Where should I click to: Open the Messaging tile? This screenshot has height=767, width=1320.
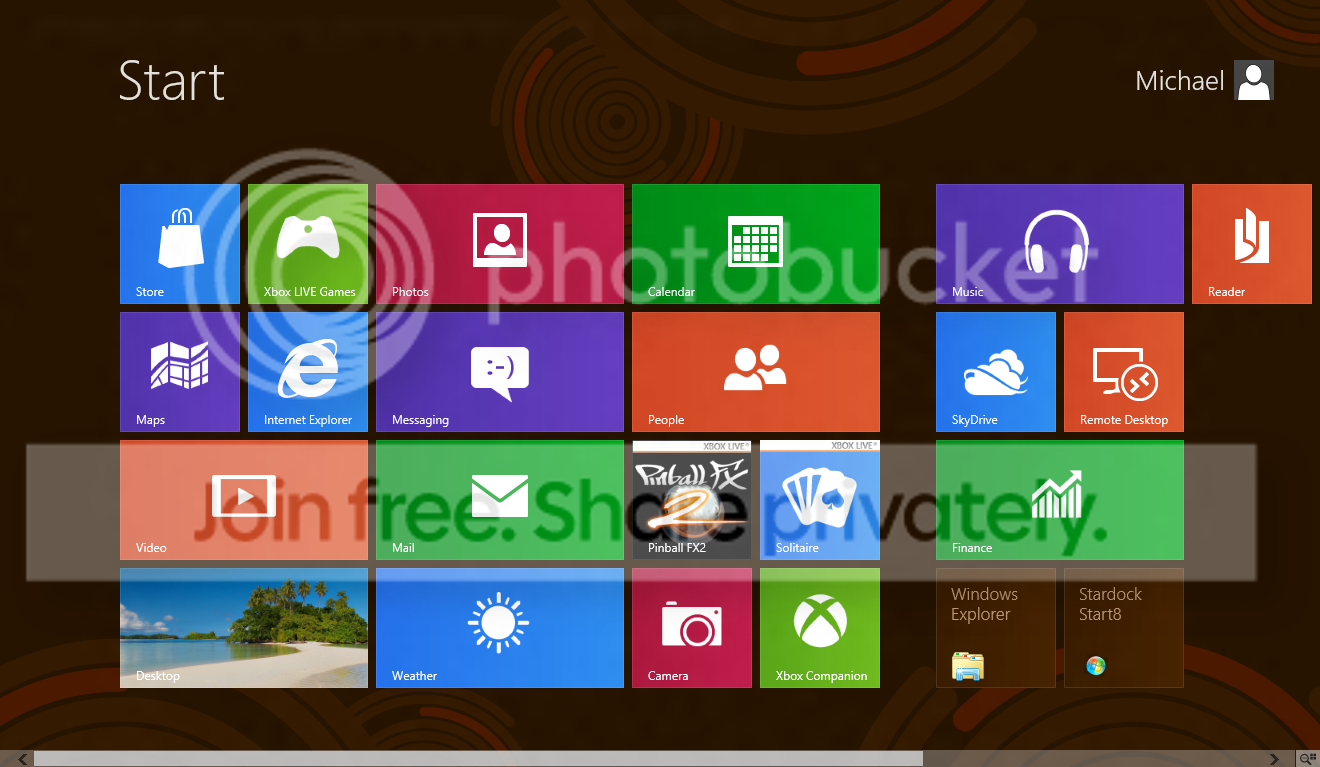500,372
